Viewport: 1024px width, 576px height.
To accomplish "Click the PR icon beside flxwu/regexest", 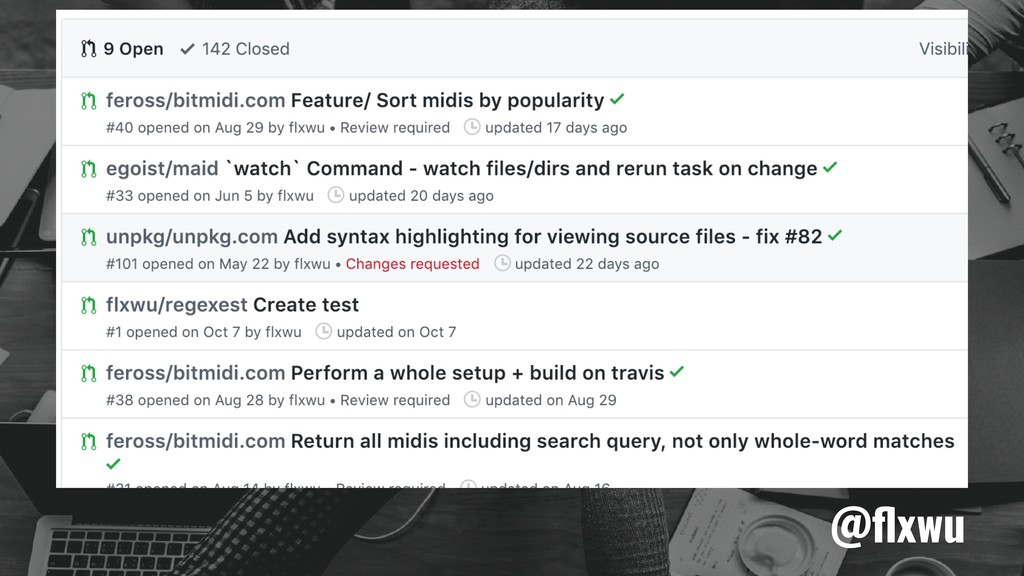I will (88, 305).
